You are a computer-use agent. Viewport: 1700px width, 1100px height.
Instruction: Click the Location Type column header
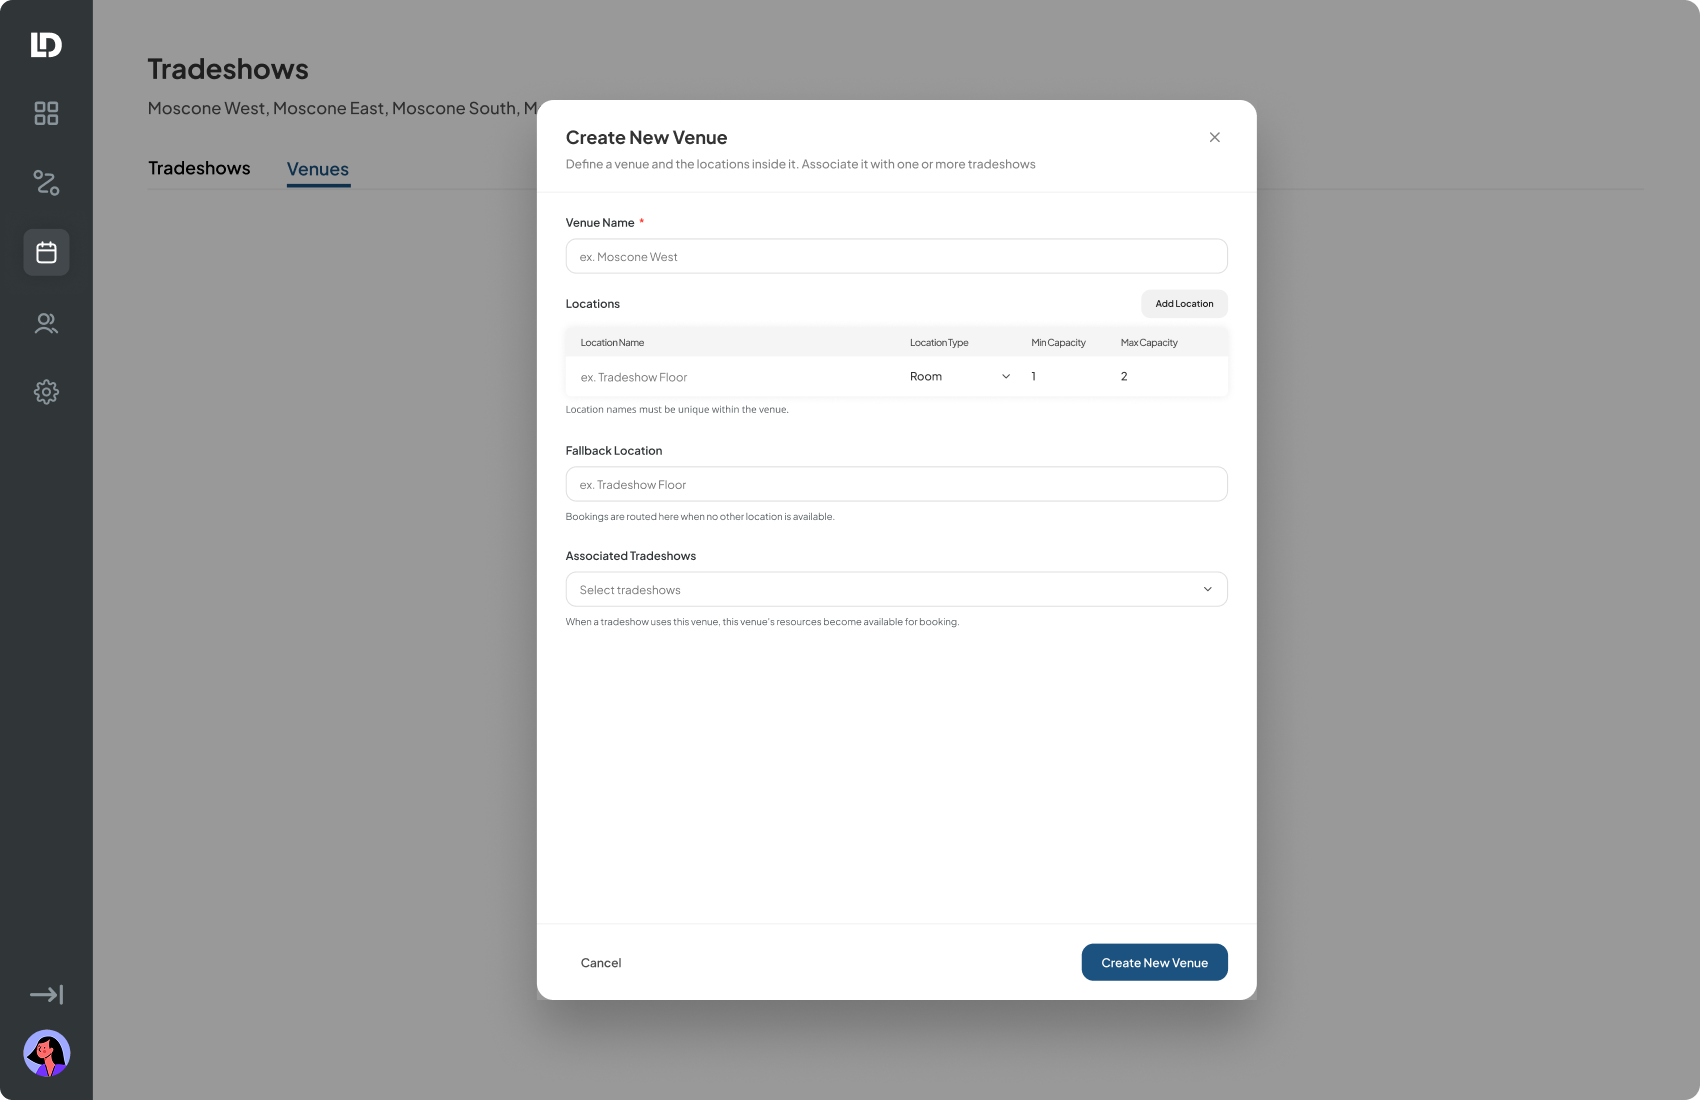point(939,343)
